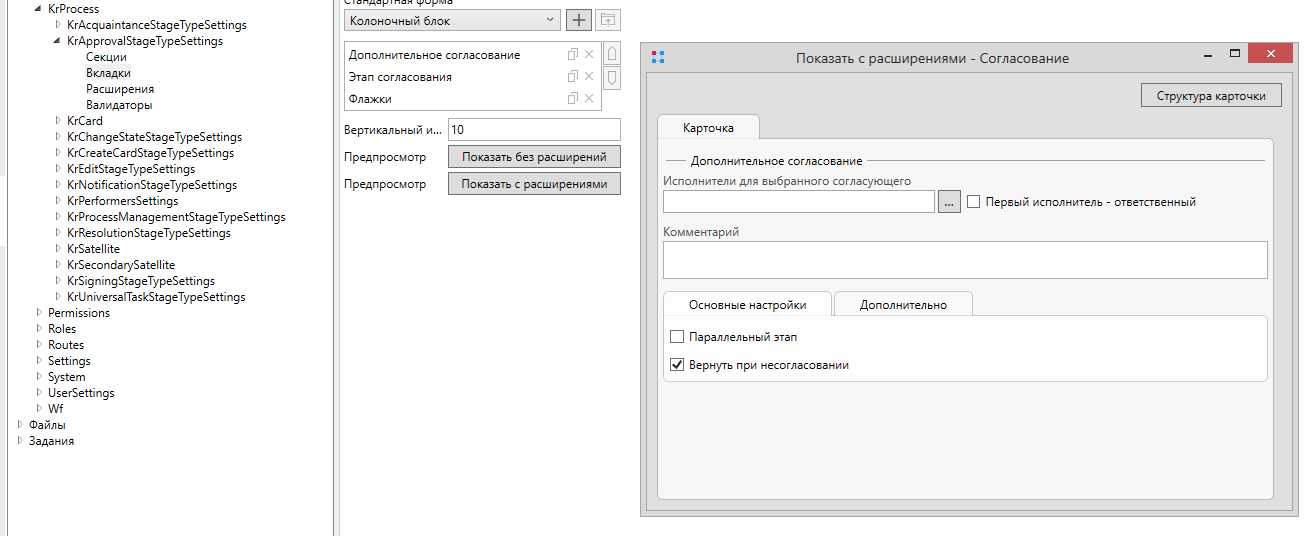Uncheck 'Вернуть при несогласовании'
This screenshot has height=536, width=1305.
677,365
